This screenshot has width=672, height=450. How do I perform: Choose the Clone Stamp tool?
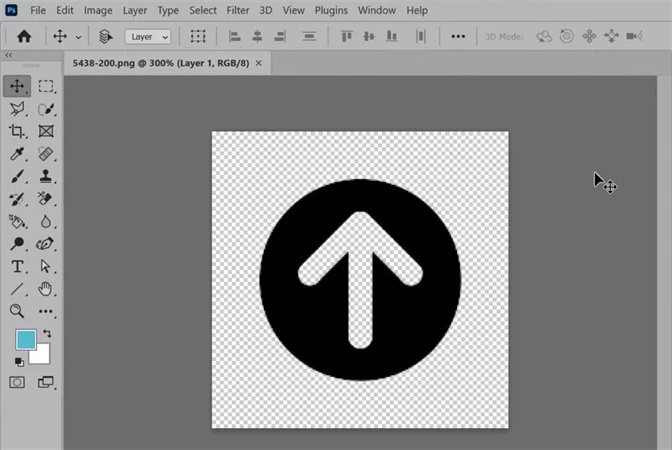pos(46,176)
